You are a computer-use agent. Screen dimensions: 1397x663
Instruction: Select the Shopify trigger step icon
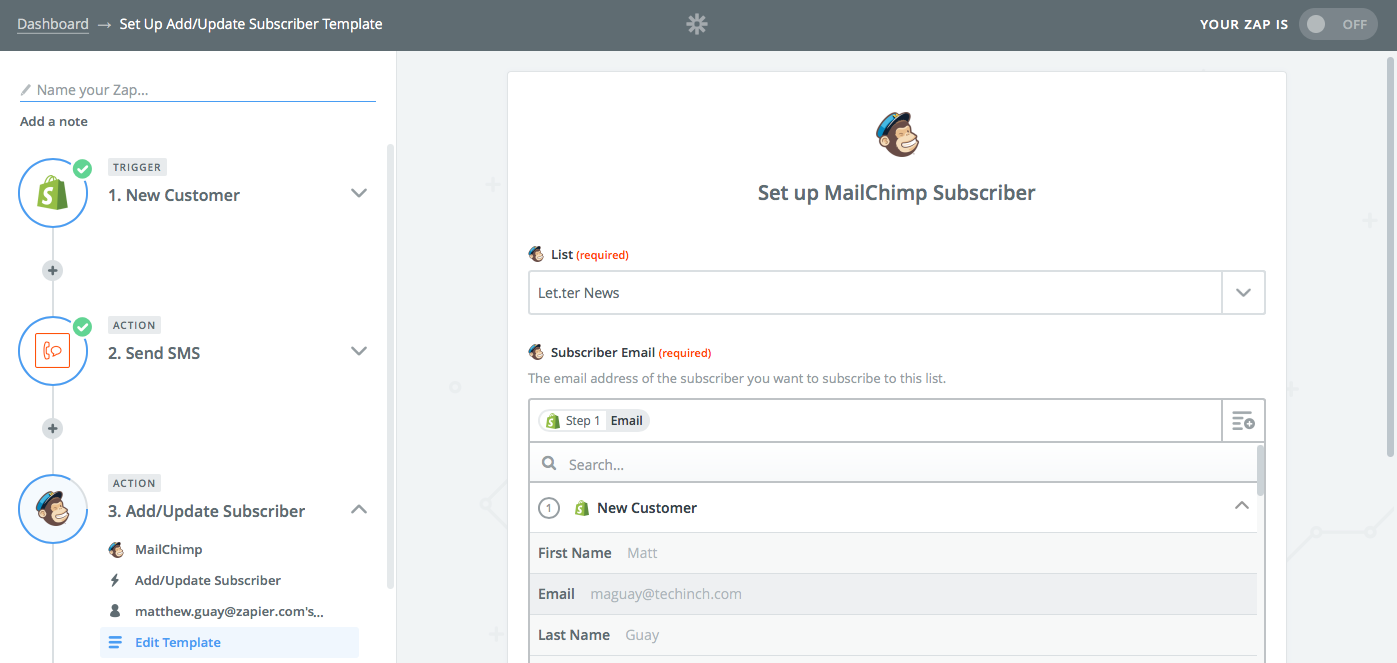click(x=53, y=193)
